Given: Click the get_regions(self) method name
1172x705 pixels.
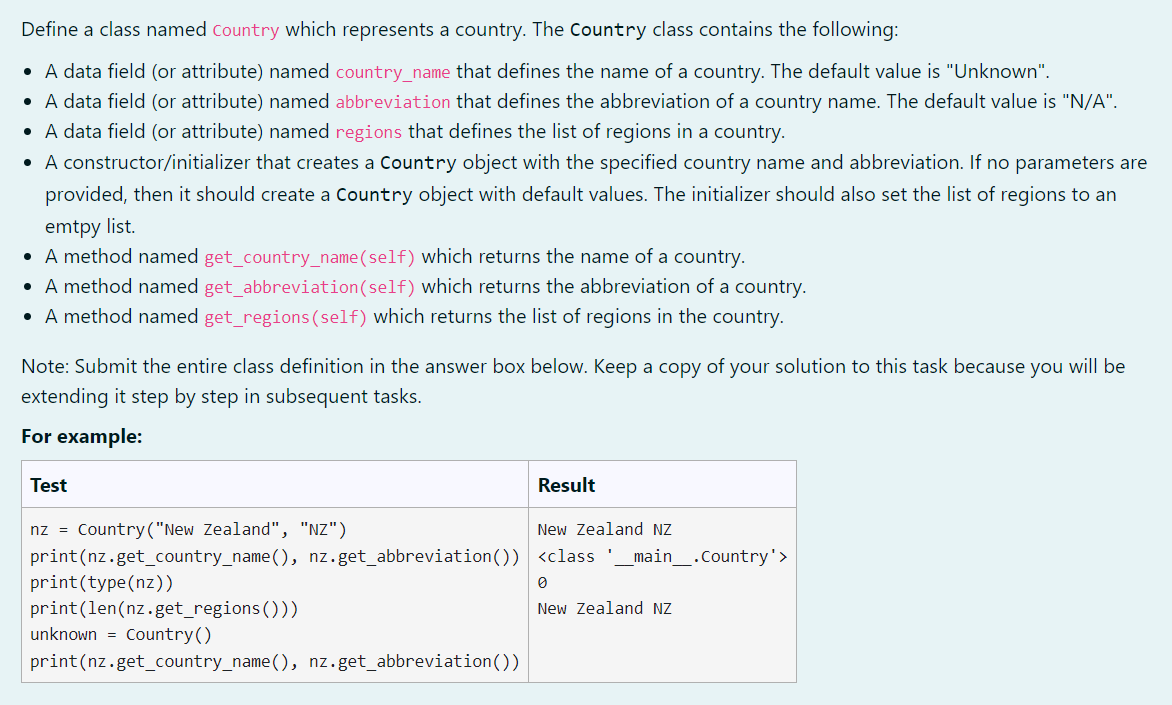Looking at the screenshot, I should pyautogui.click(x=285, y=316).
